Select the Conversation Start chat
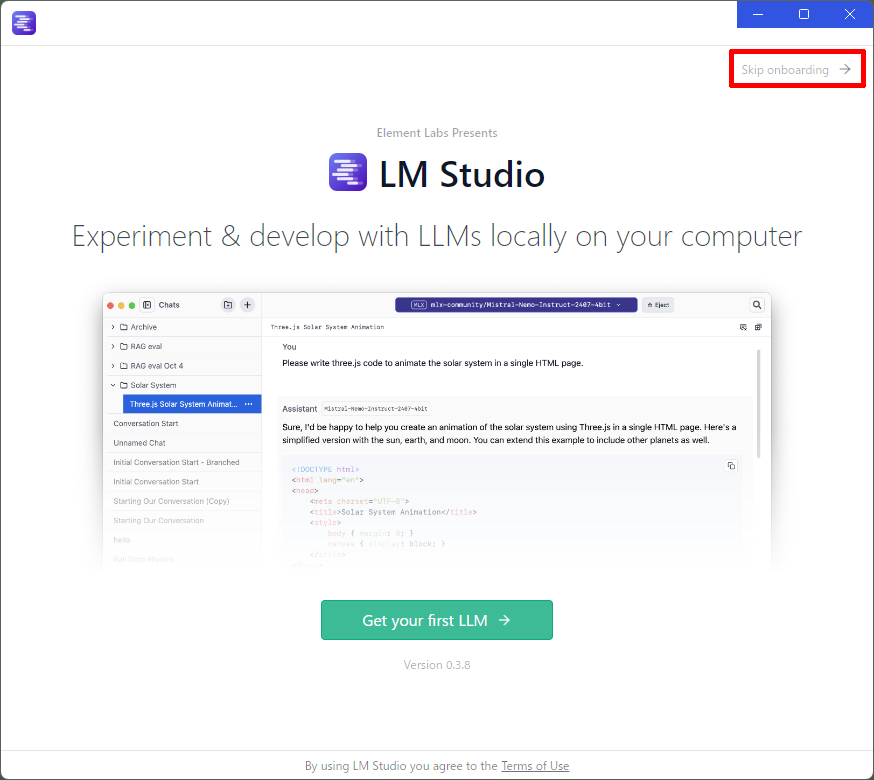The height and width of the screenshot is (780, 874). [x=183, y=424]
